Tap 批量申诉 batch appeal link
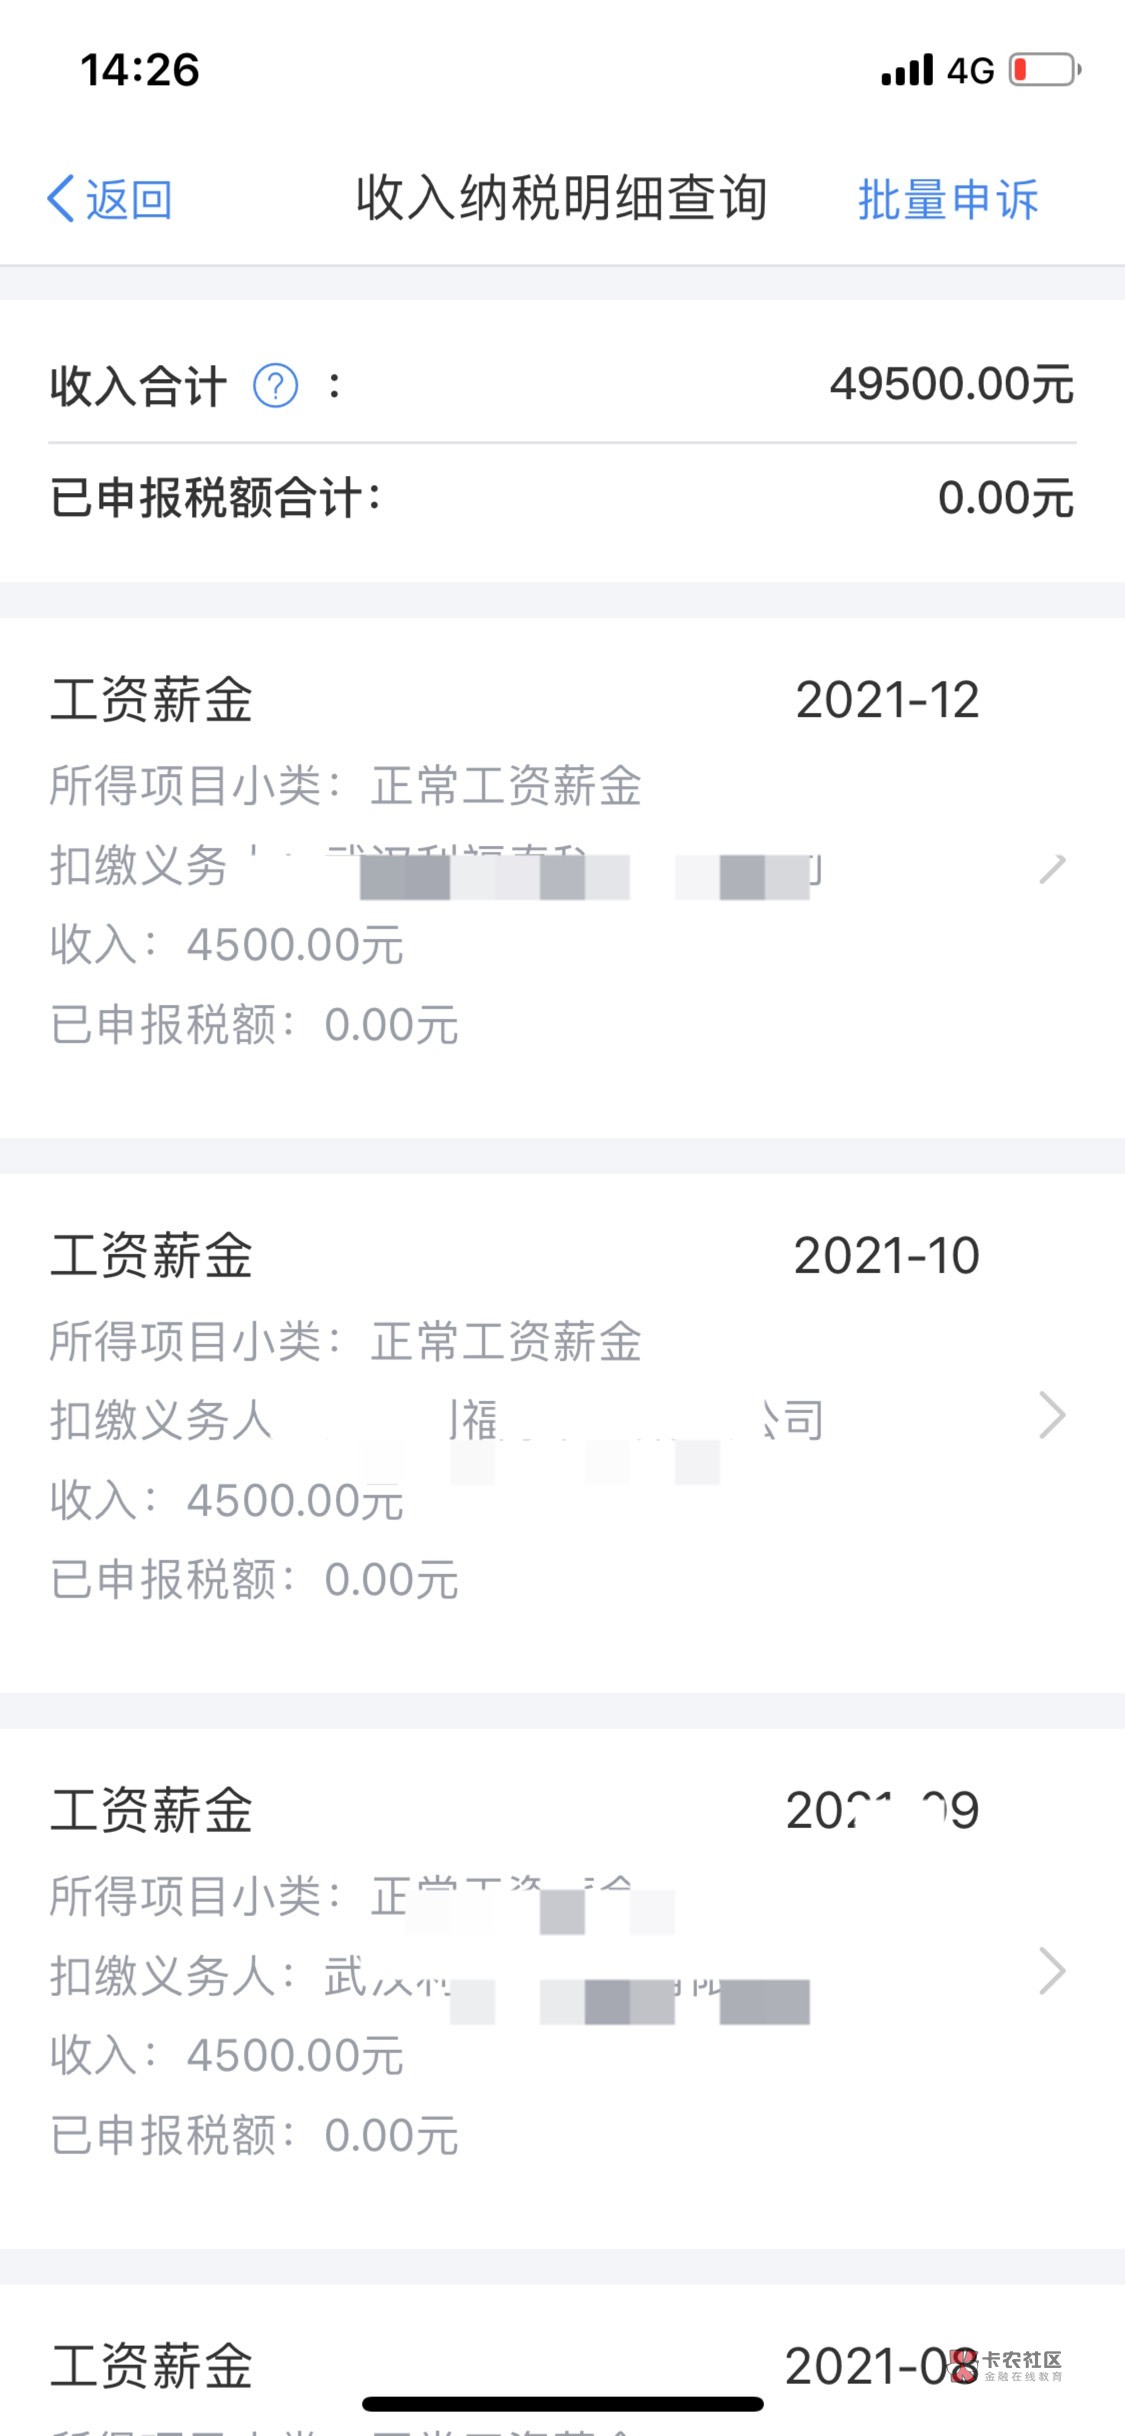 point(947,199)
